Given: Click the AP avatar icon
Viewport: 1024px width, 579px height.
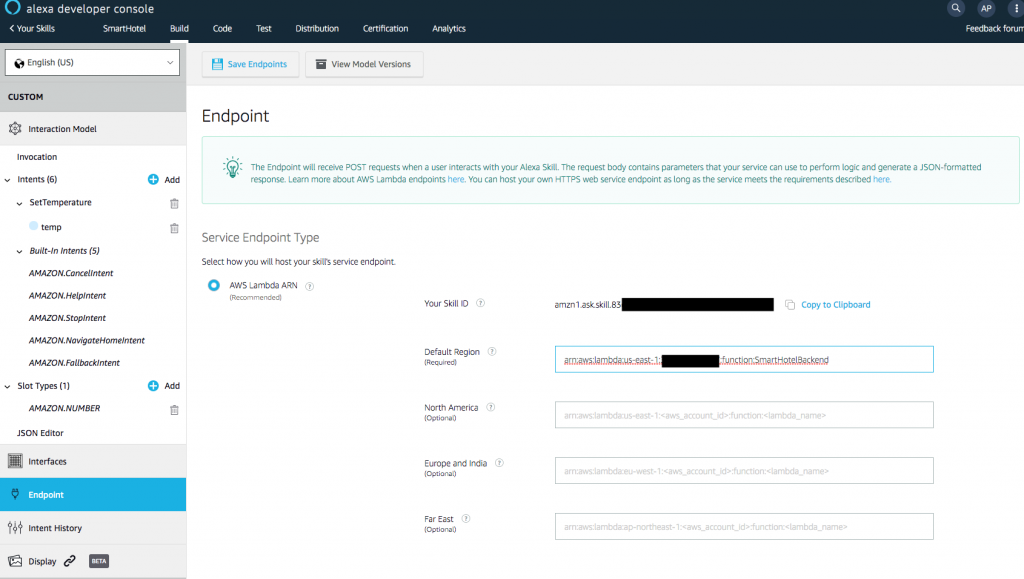Looking at the screenshot, I should click(x=986, y=8).
